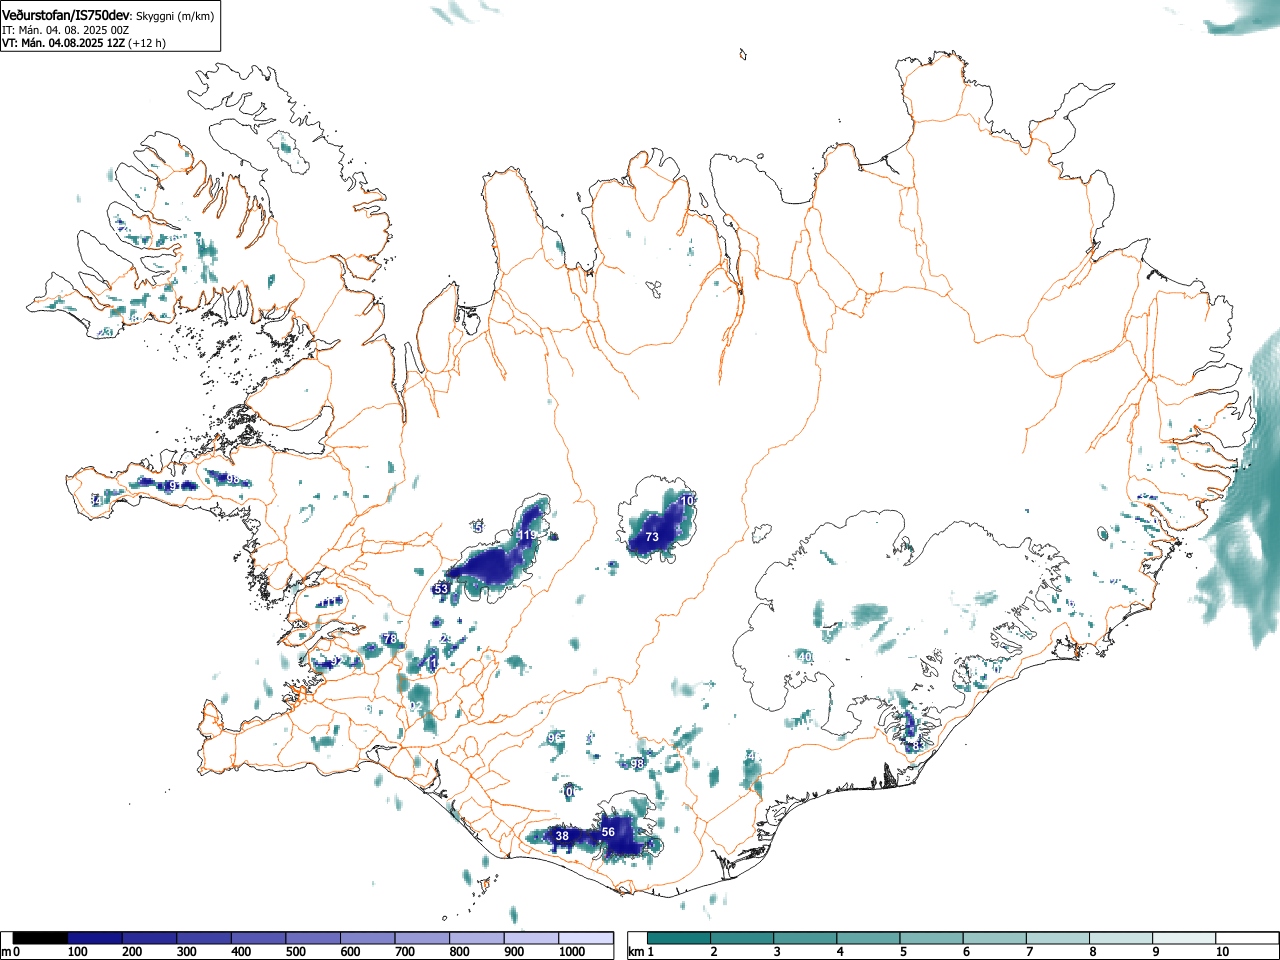
Task: Click the '10' label on km legend
Action: [1222, 952]
